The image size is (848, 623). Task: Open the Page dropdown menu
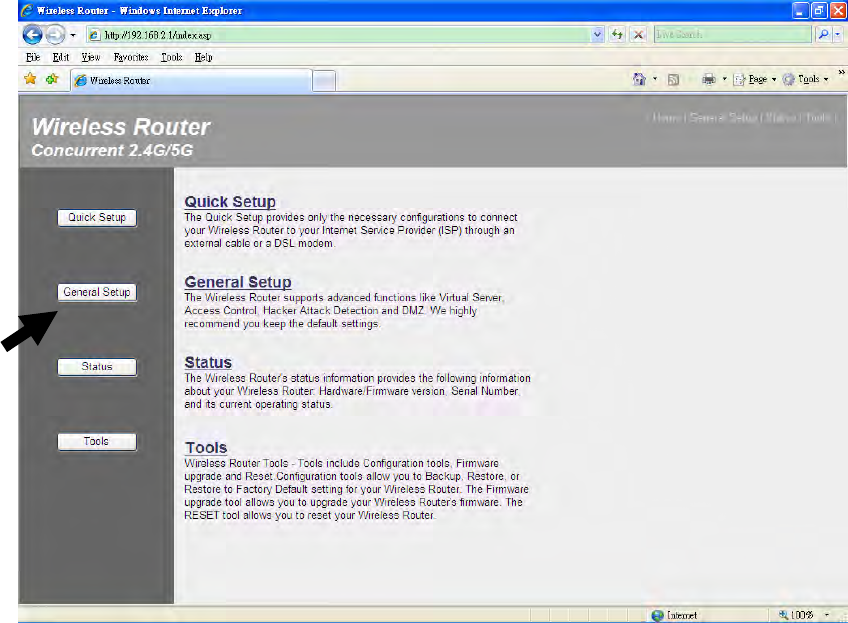(x=755, y=79)
